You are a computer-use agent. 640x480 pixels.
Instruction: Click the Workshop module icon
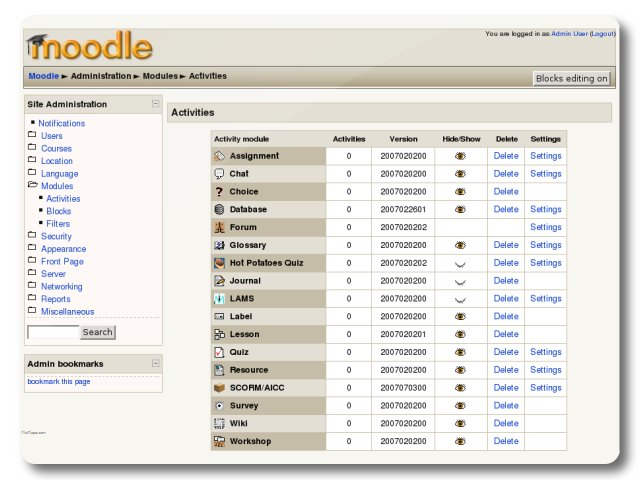tap(219, 441)
